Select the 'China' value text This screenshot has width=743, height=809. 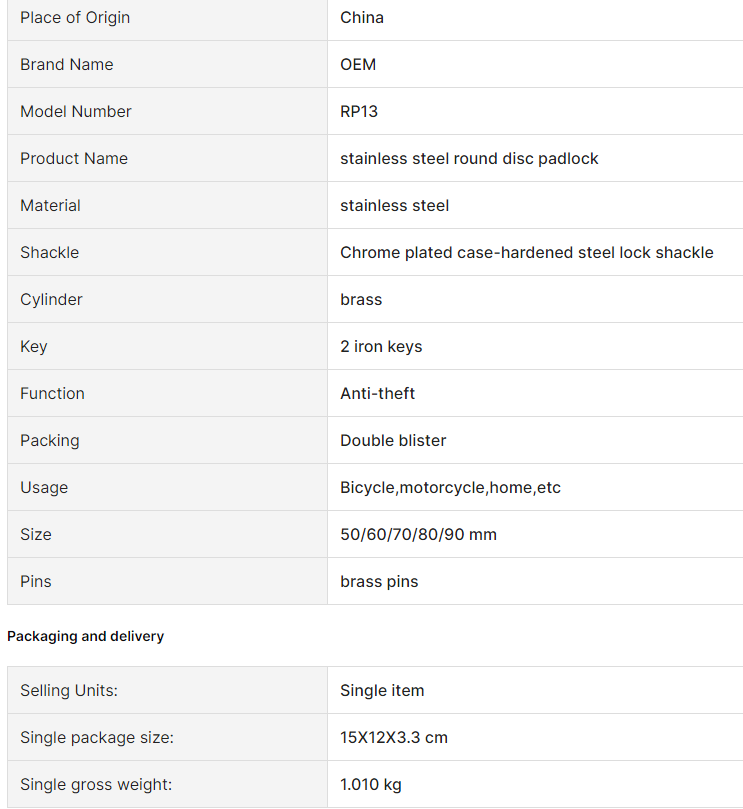[362, 18]
